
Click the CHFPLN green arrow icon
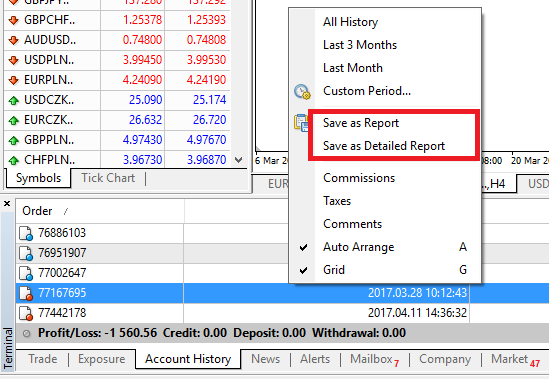tap(14, 160)
